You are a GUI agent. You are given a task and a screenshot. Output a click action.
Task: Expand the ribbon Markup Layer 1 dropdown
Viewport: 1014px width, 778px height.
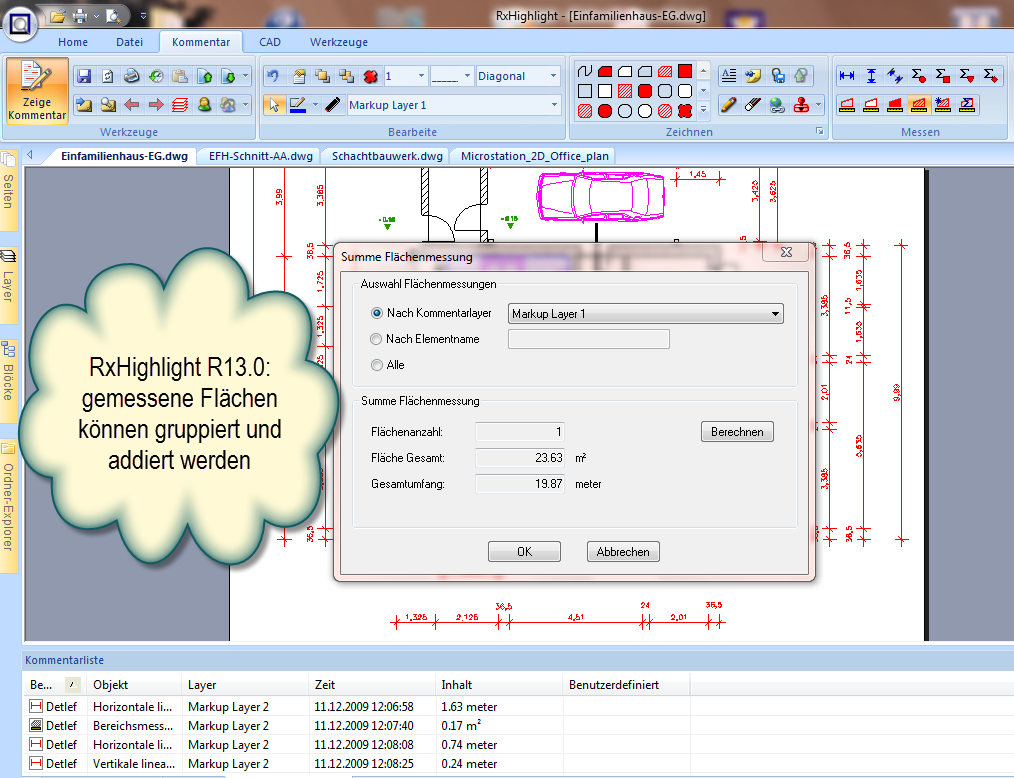point(555,105)
